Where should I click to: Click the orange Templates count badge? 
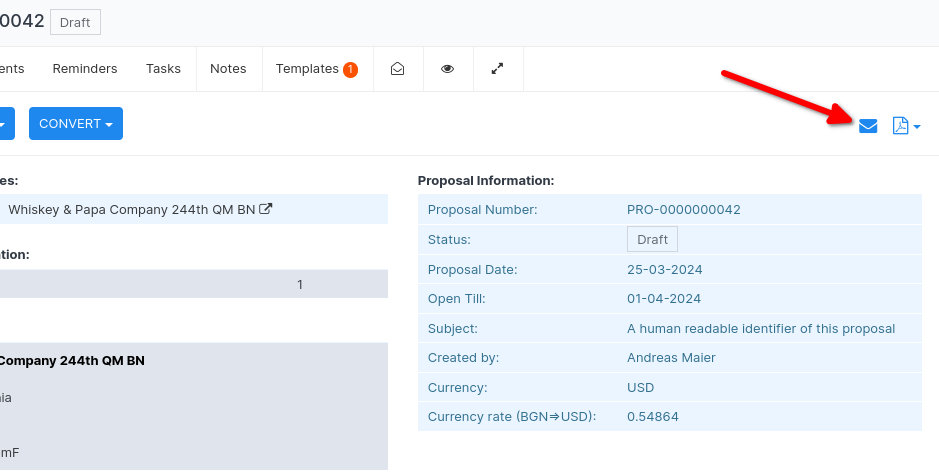(350, 70)
